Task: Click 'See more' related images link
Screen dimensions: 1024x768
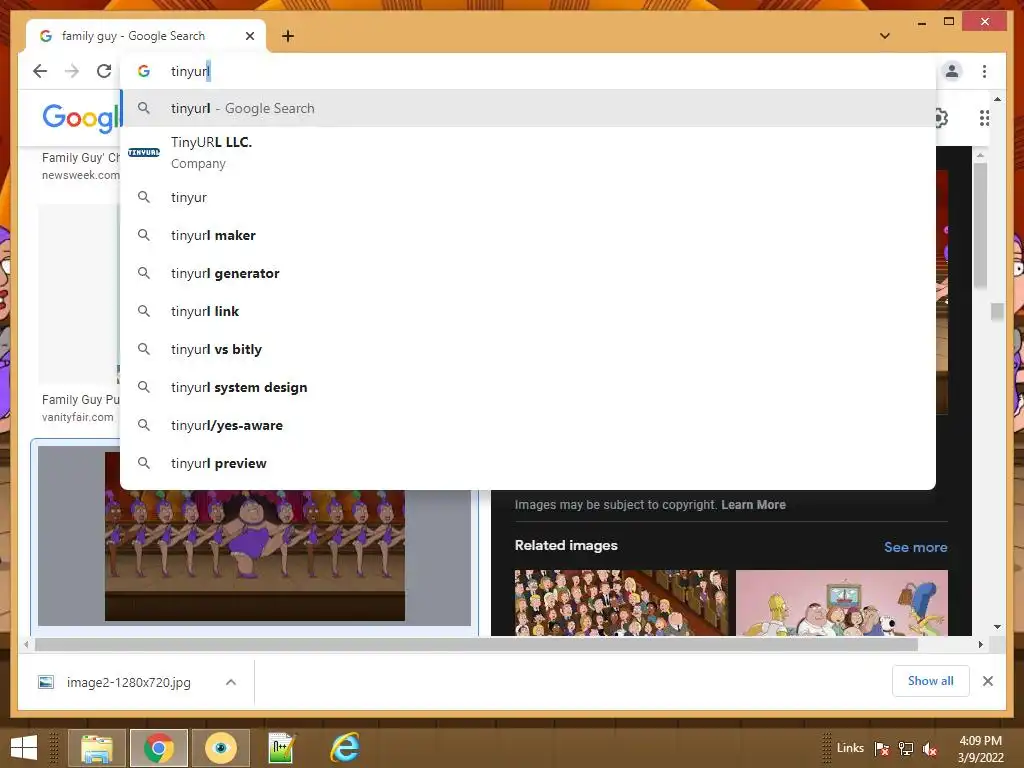Action: (x=916, y=547)
